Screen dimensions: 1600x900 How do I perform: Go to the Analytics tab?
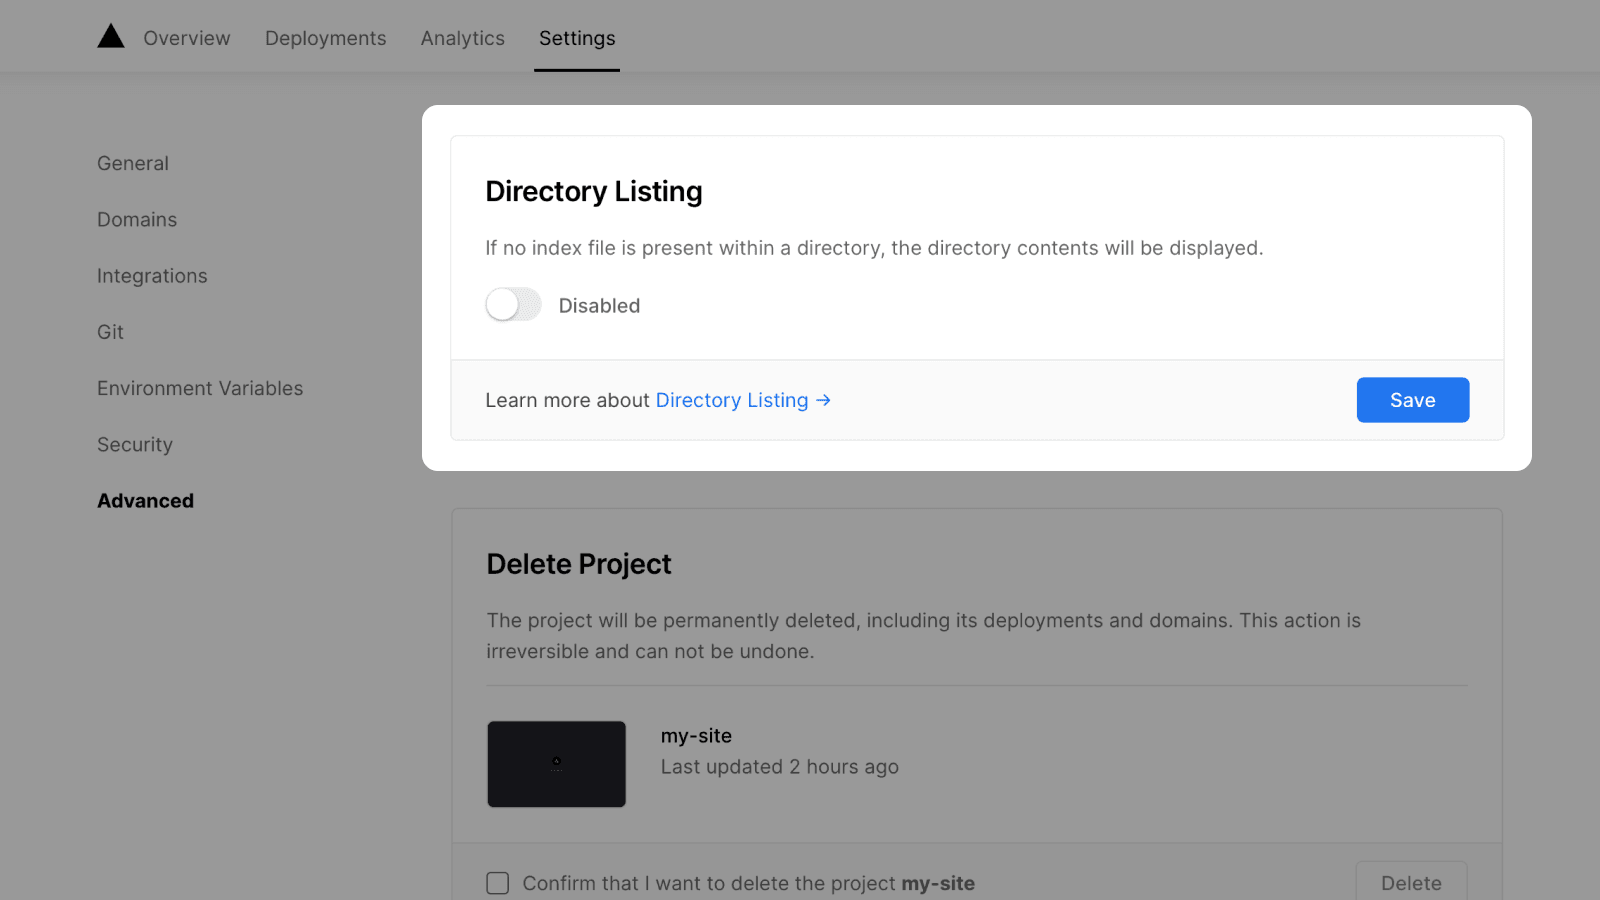point(462,38)
